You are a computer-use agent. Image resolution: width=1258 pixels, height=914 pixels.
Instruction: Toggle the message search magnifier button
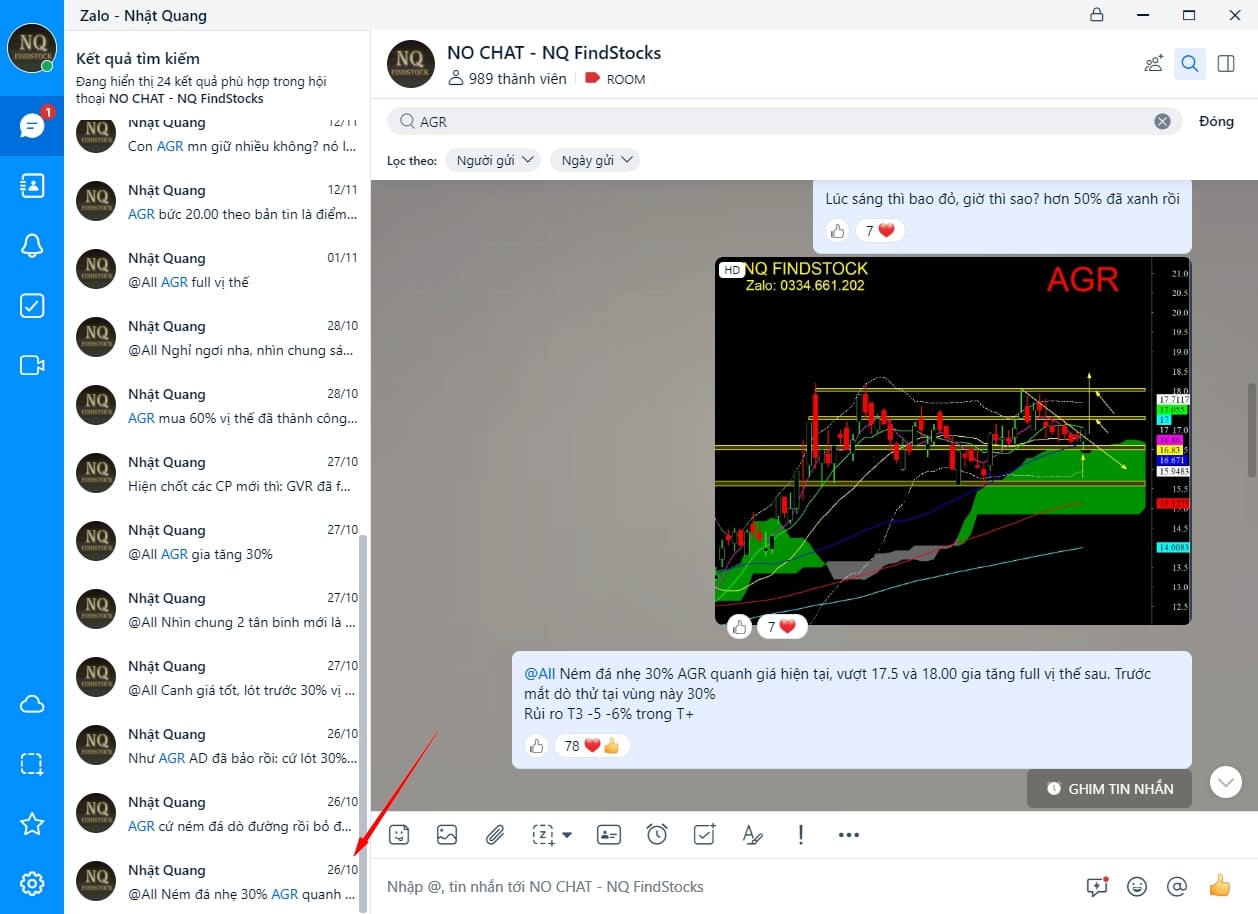point(1190,64)
